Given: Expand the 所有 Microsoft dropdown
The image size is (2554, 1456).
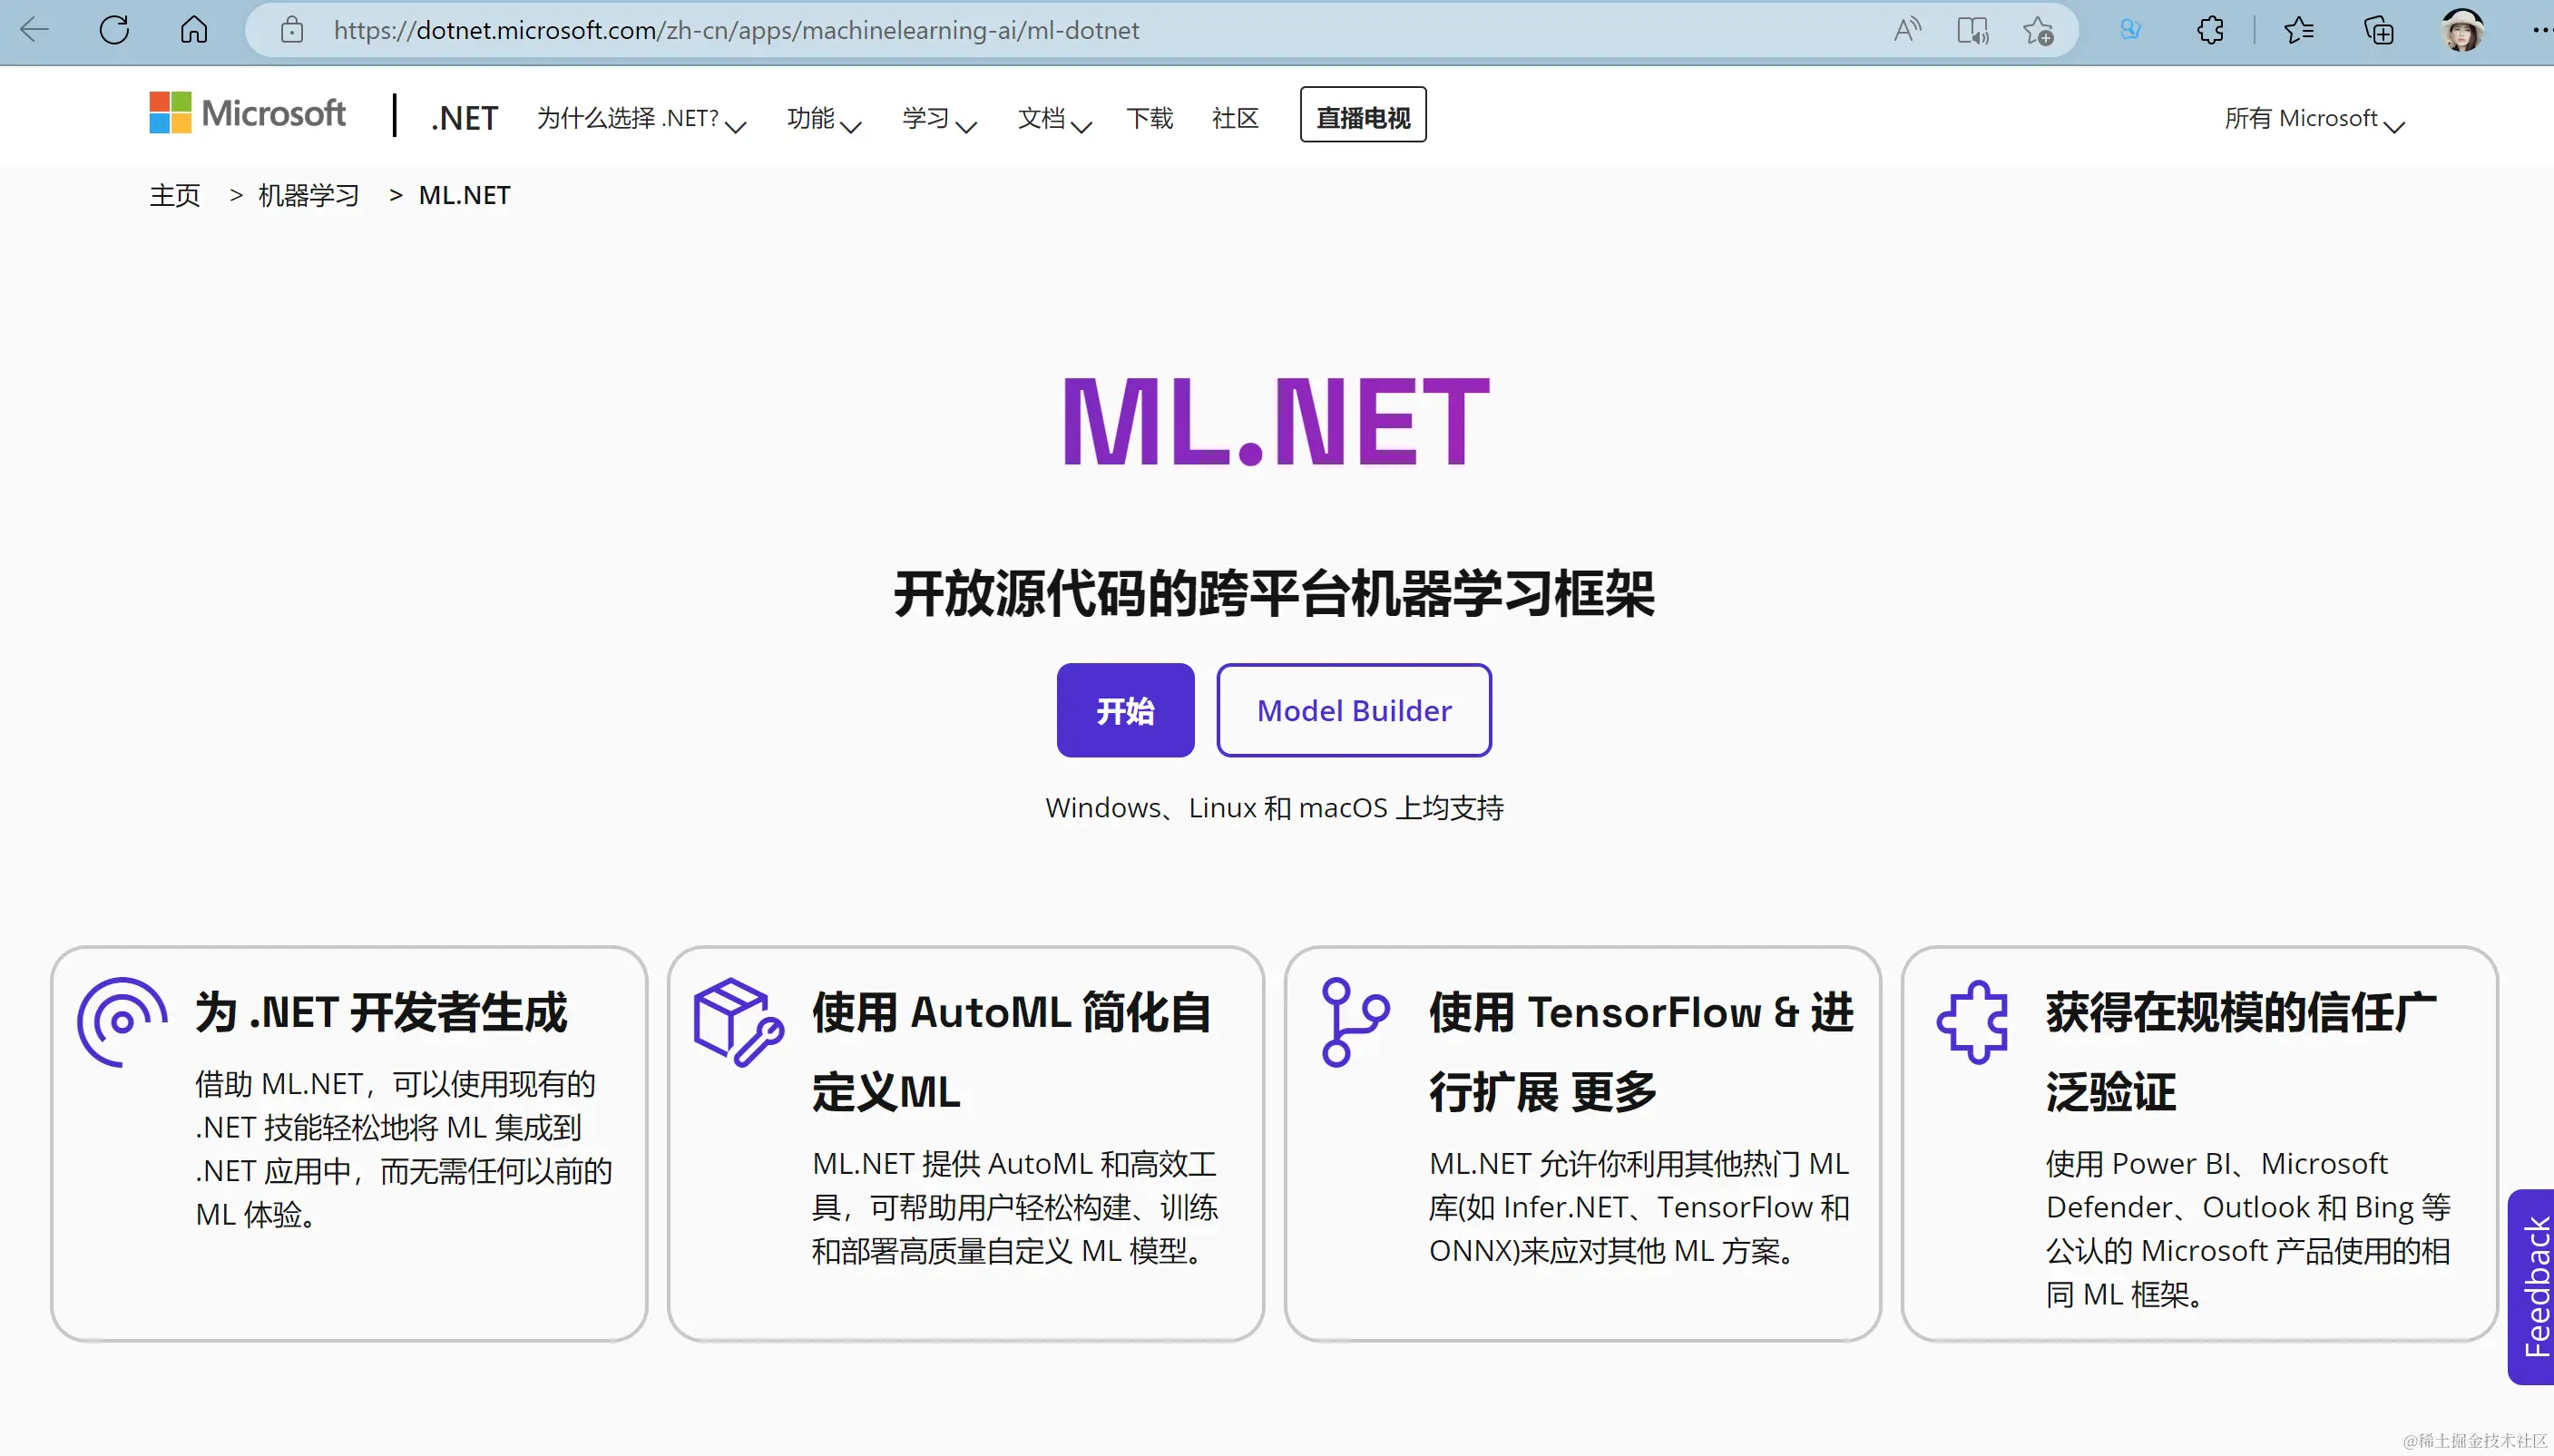Looking at the screenshot, I should pos(2313,119).
